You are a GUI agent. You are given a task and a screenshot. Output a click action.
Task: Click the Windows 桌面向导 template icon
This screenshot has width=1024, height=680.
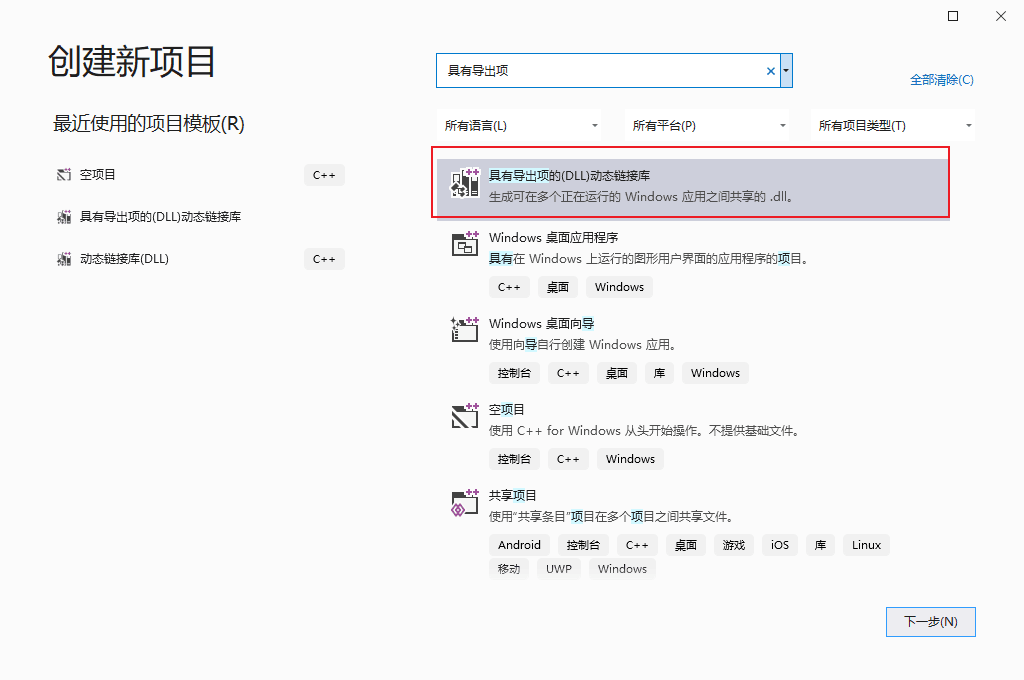464,331
